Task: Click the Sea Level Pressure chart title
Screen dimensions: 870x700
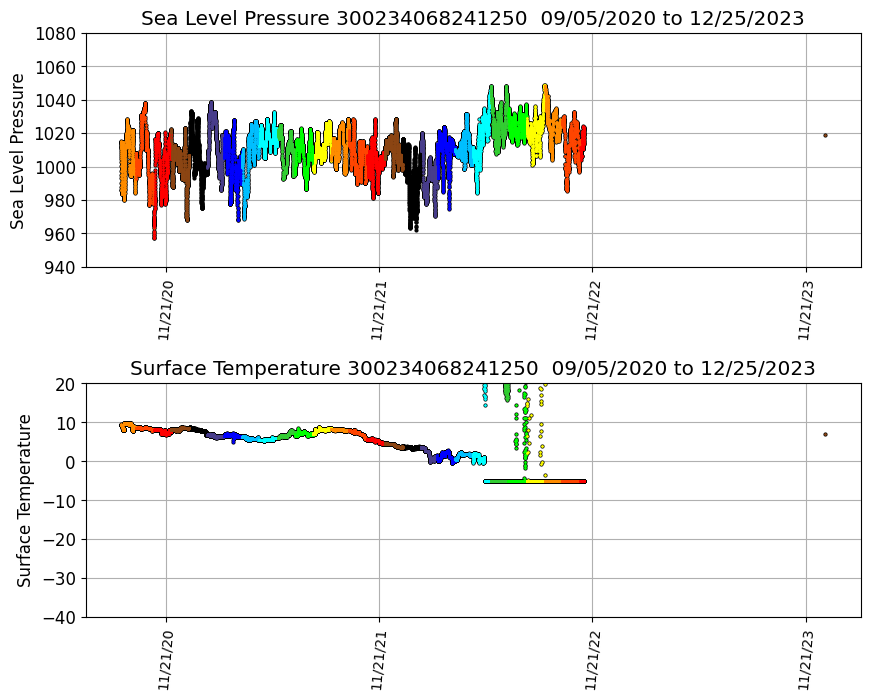Action: (472, 19)
